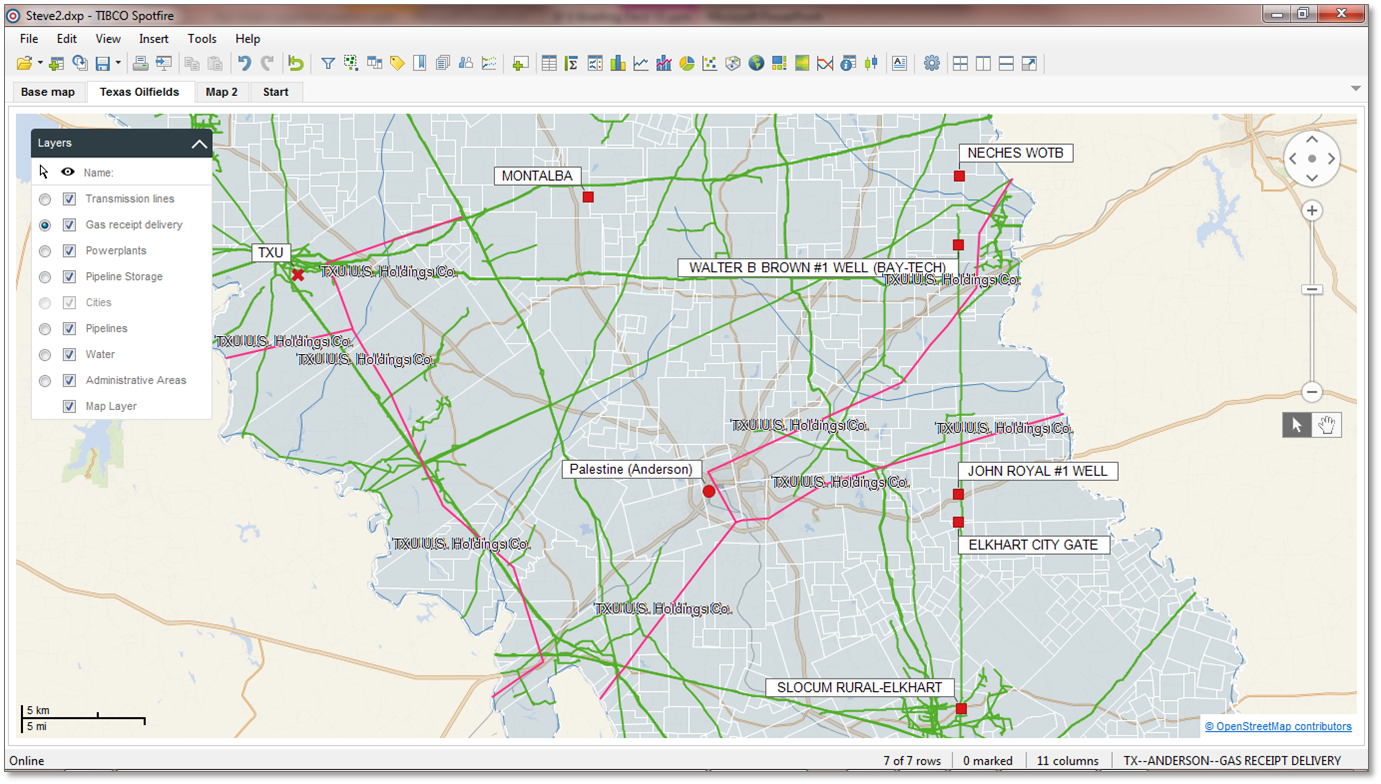Toggle Transmission lines layer visibility checkbox
Viewport: 1381px width, 784px height.
point(69,199)
